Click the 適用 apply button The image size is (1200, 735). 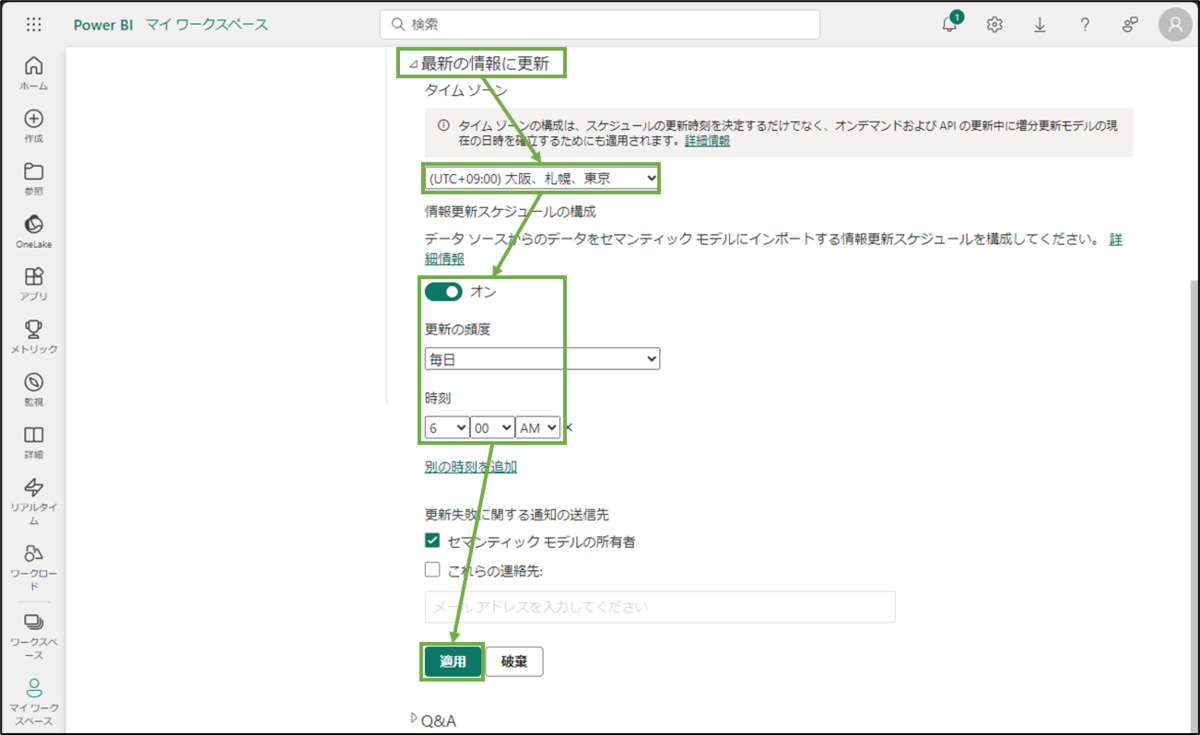(453, 661)
